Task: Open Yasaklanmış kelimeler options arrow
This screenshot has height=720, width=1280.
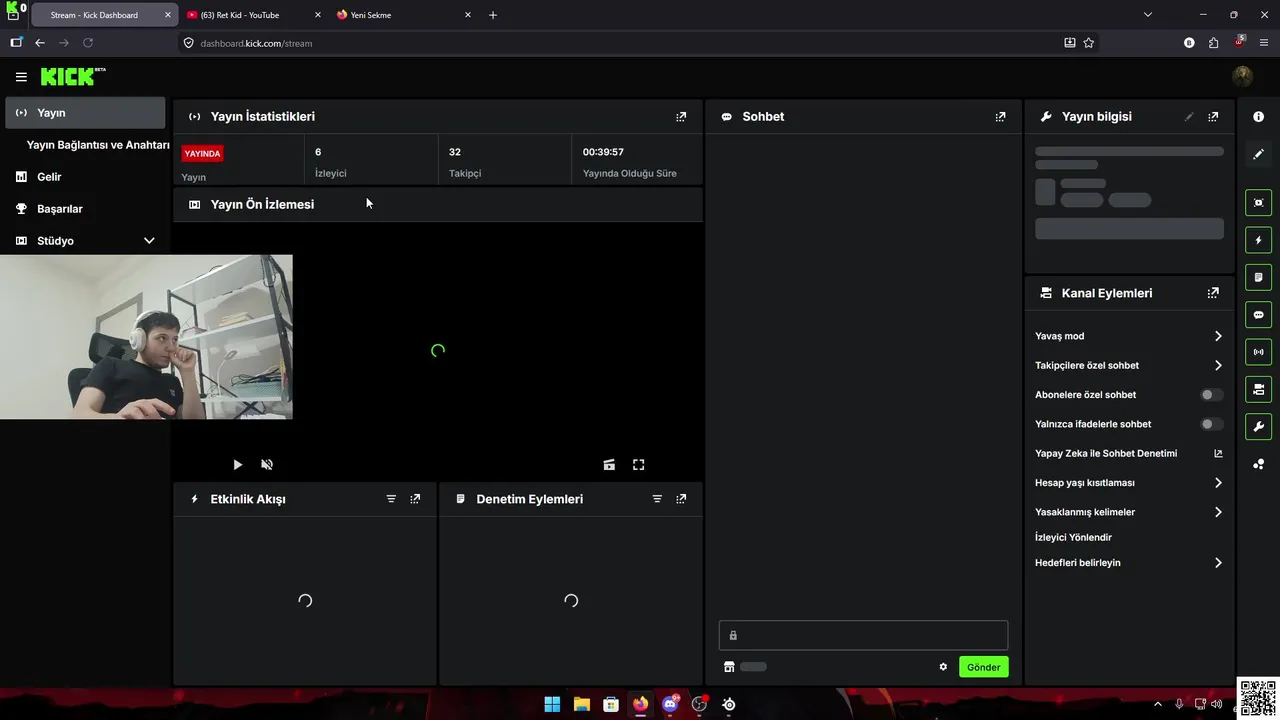Action: click(1218, 512)
